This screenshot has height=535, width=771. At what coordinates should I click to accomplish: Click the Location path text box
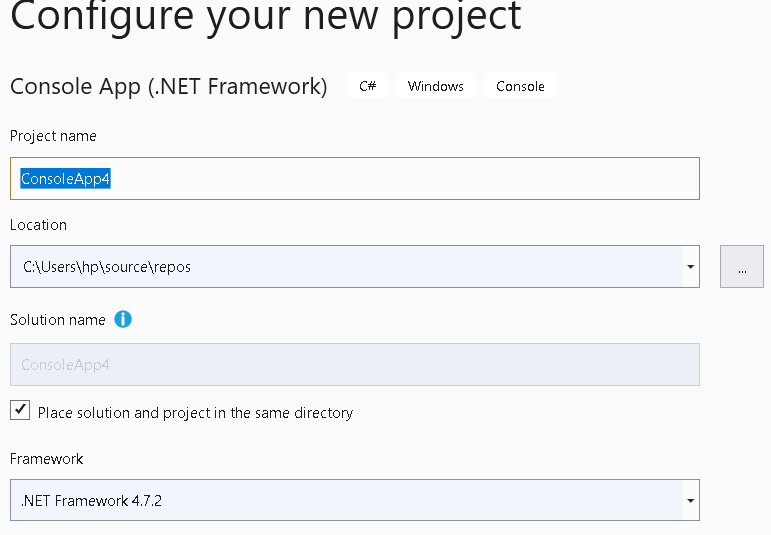tap(346, 267)
